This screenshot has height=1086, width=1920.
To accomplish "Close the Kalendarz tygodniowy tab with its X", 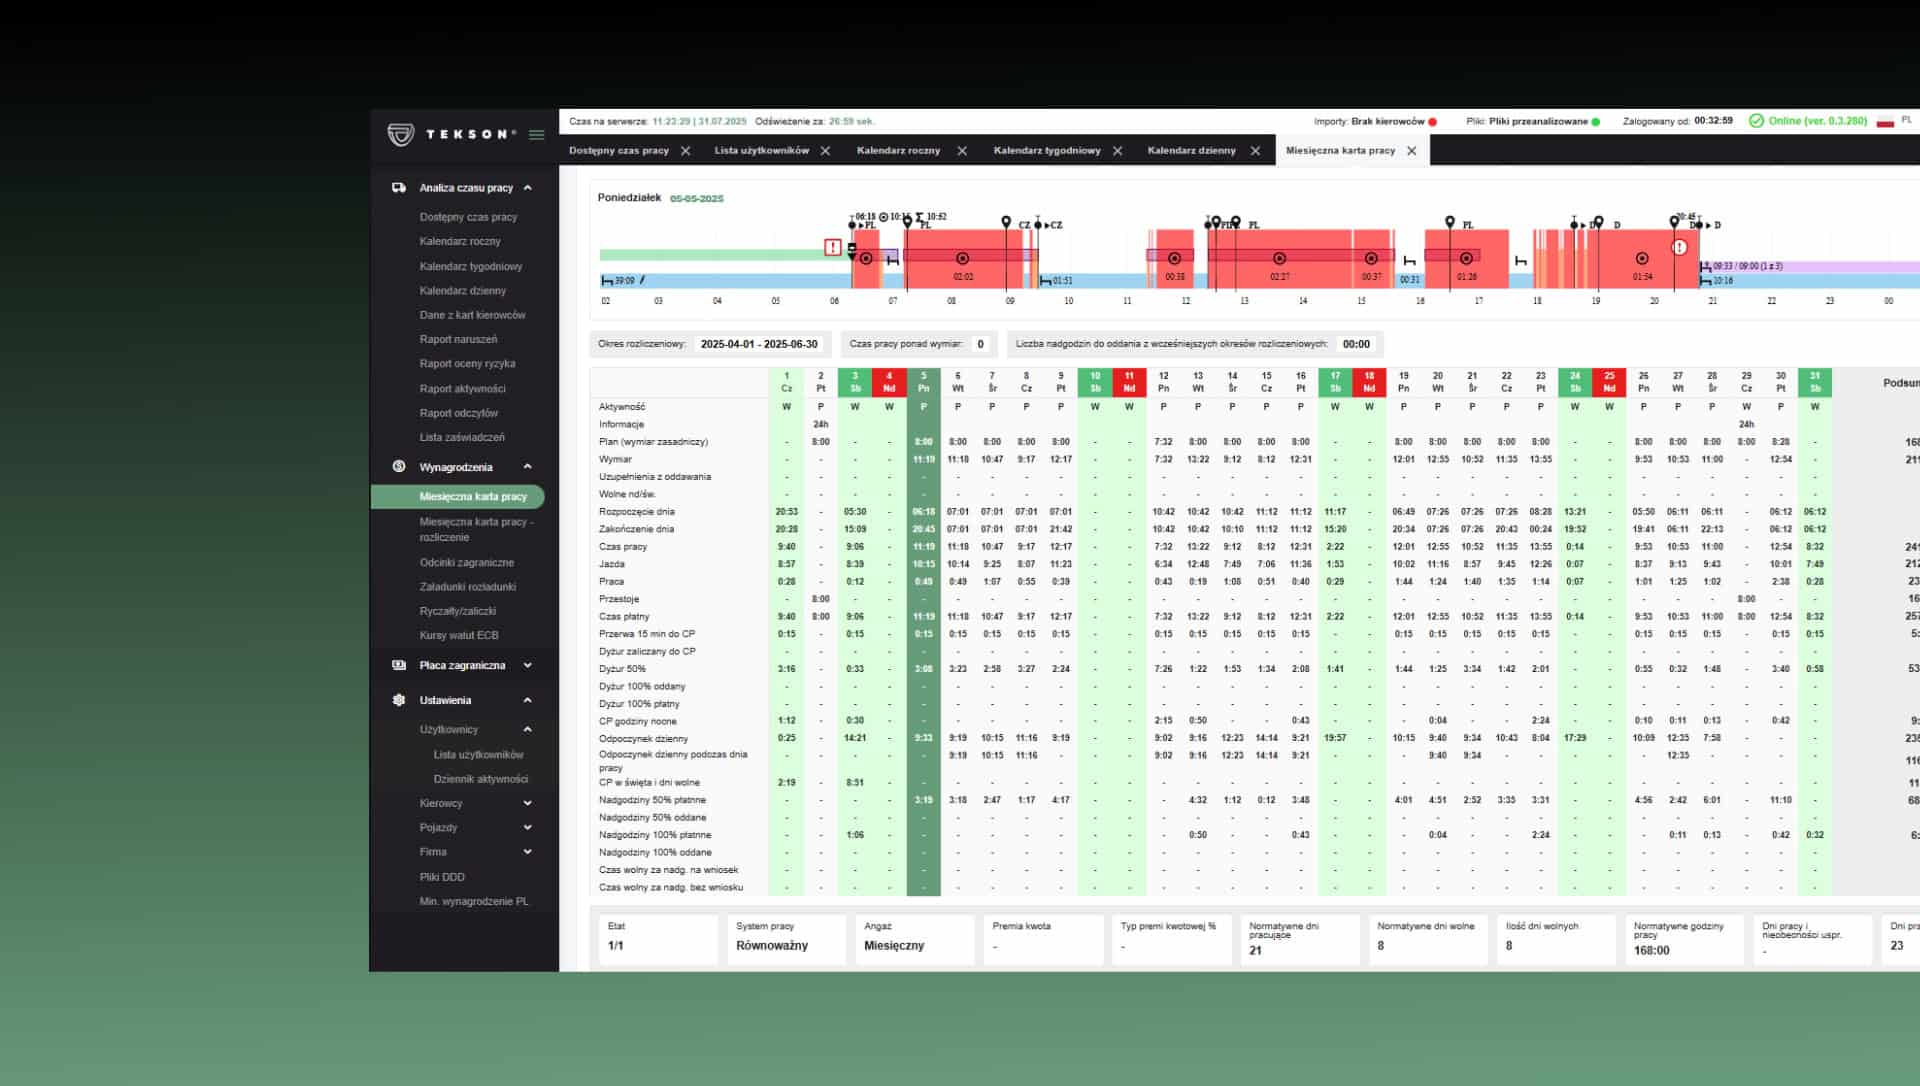I will click(x=1117, y=151).
